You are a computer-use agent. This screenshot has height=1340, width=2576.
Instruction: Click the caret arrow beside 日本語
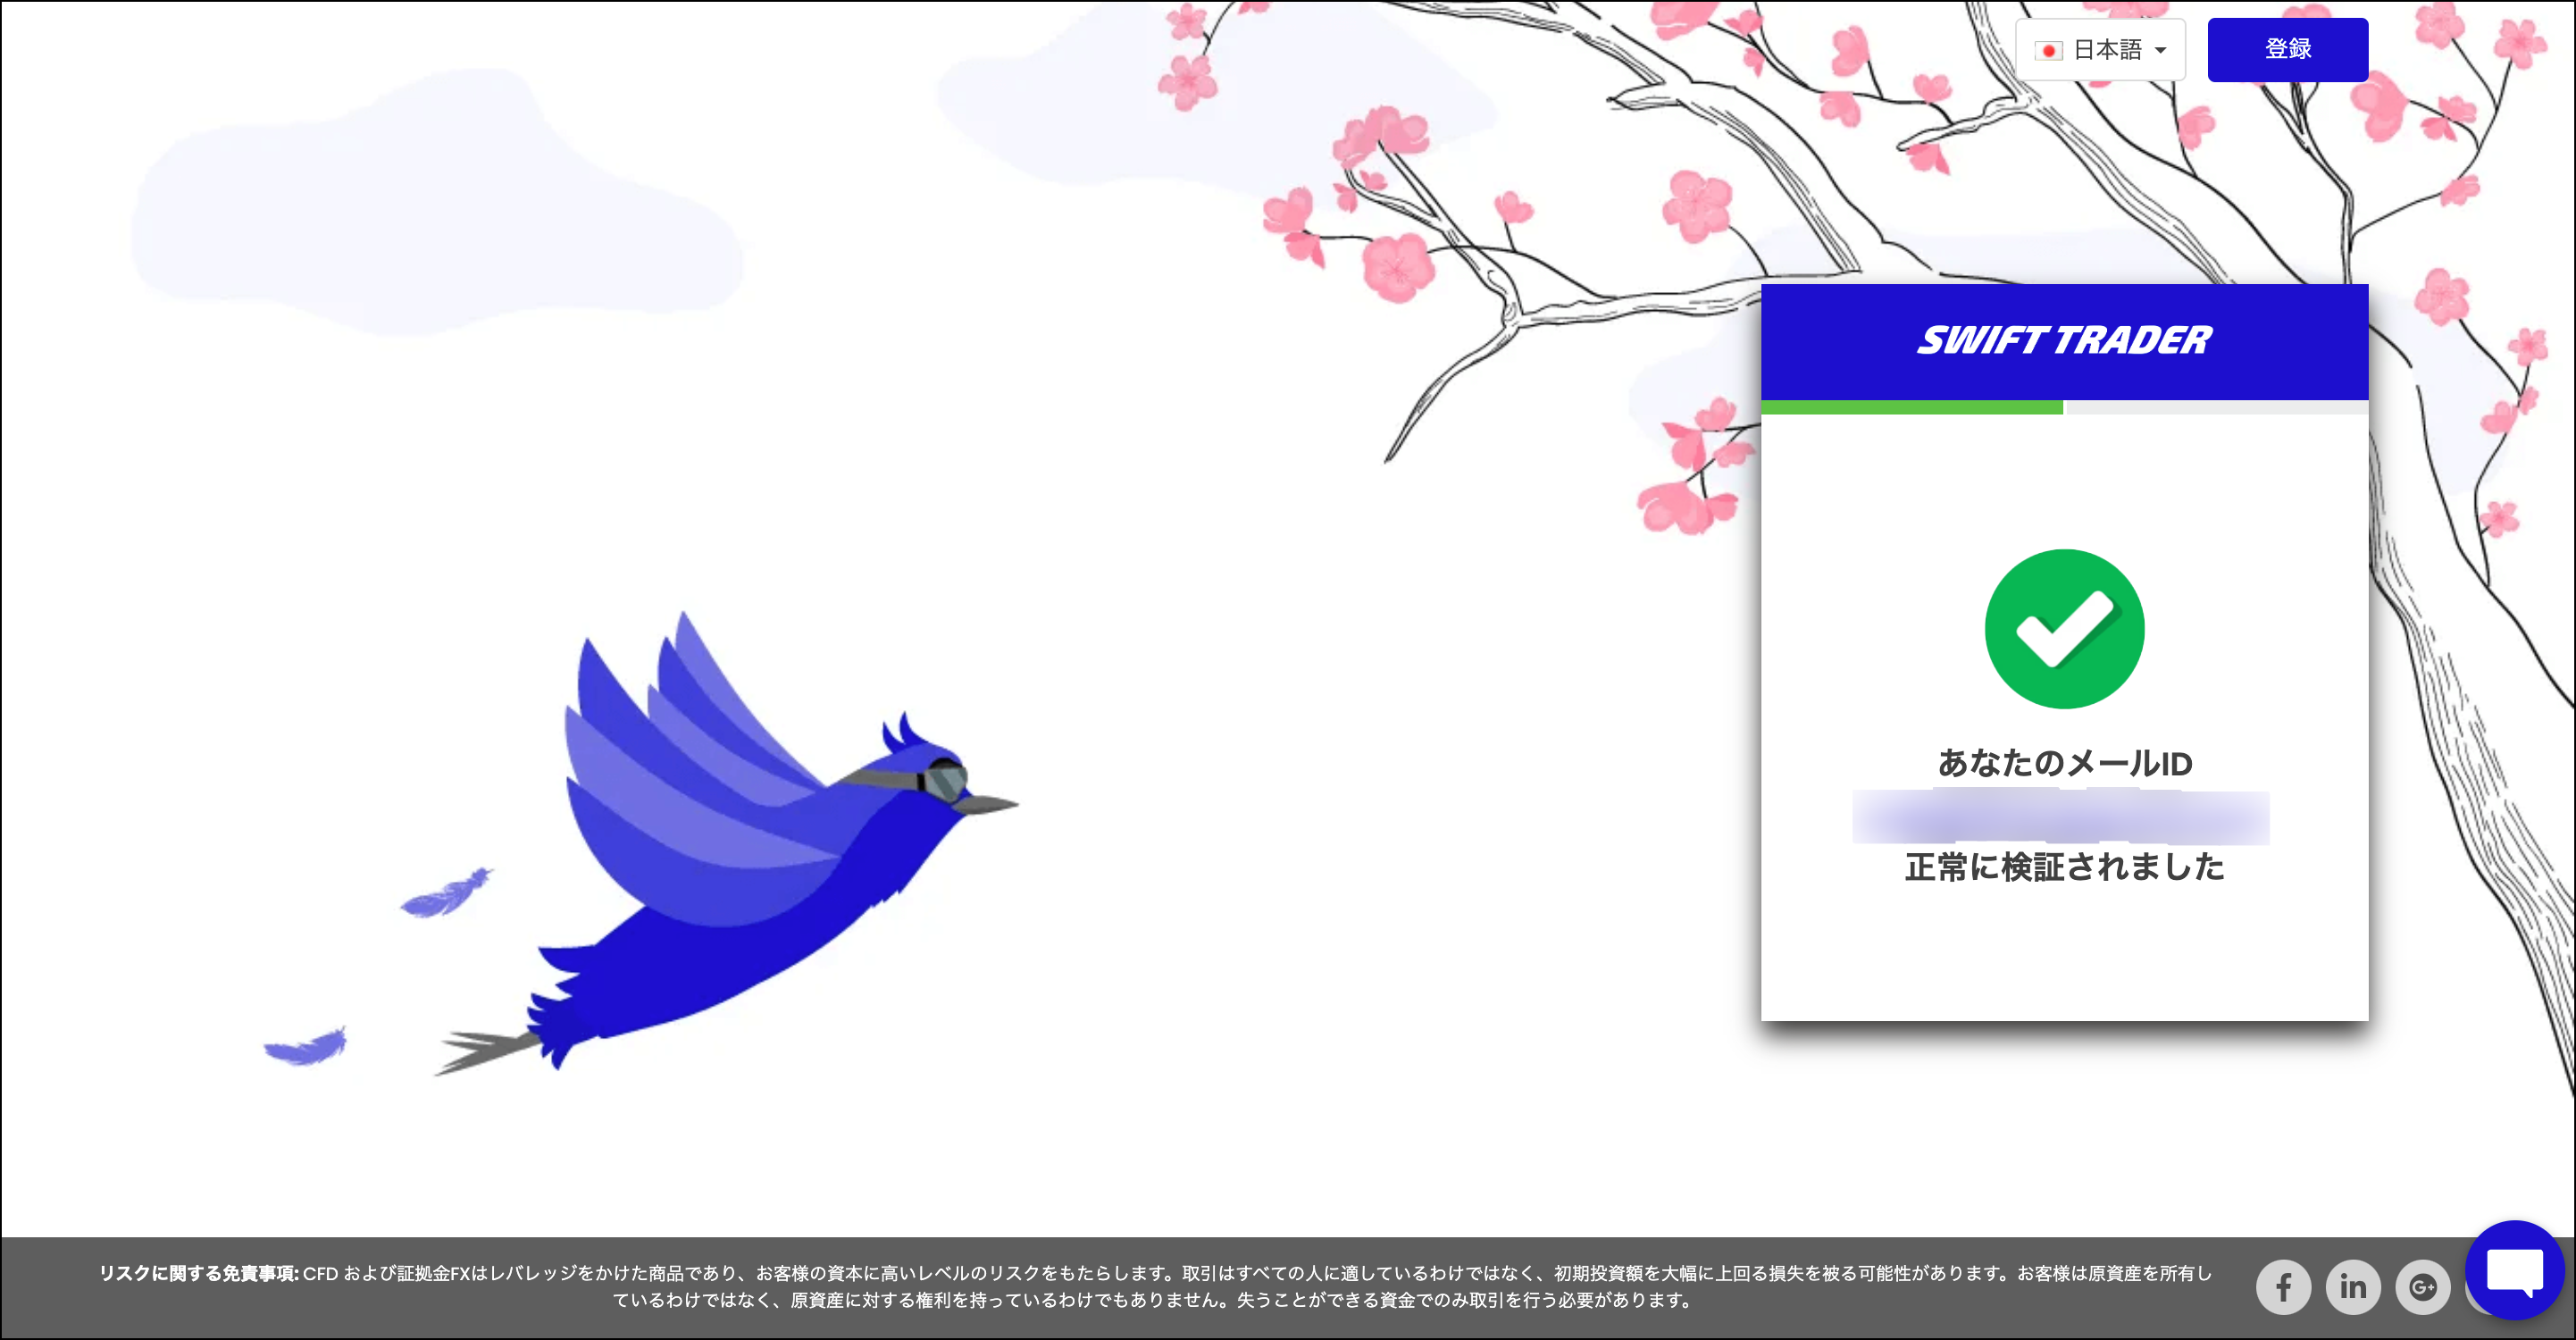click(x=2160, y=50)
